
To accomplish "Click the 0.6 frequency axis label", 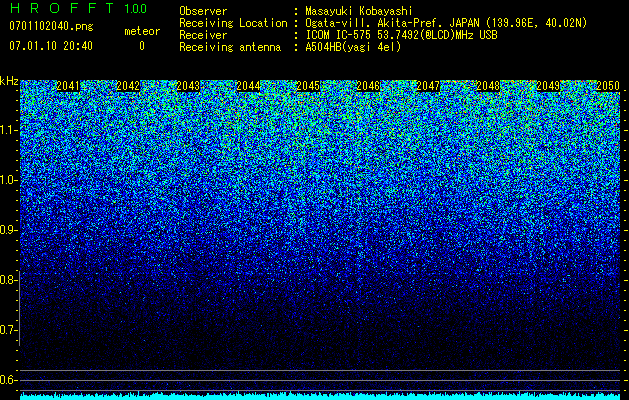I will [8, 380].
